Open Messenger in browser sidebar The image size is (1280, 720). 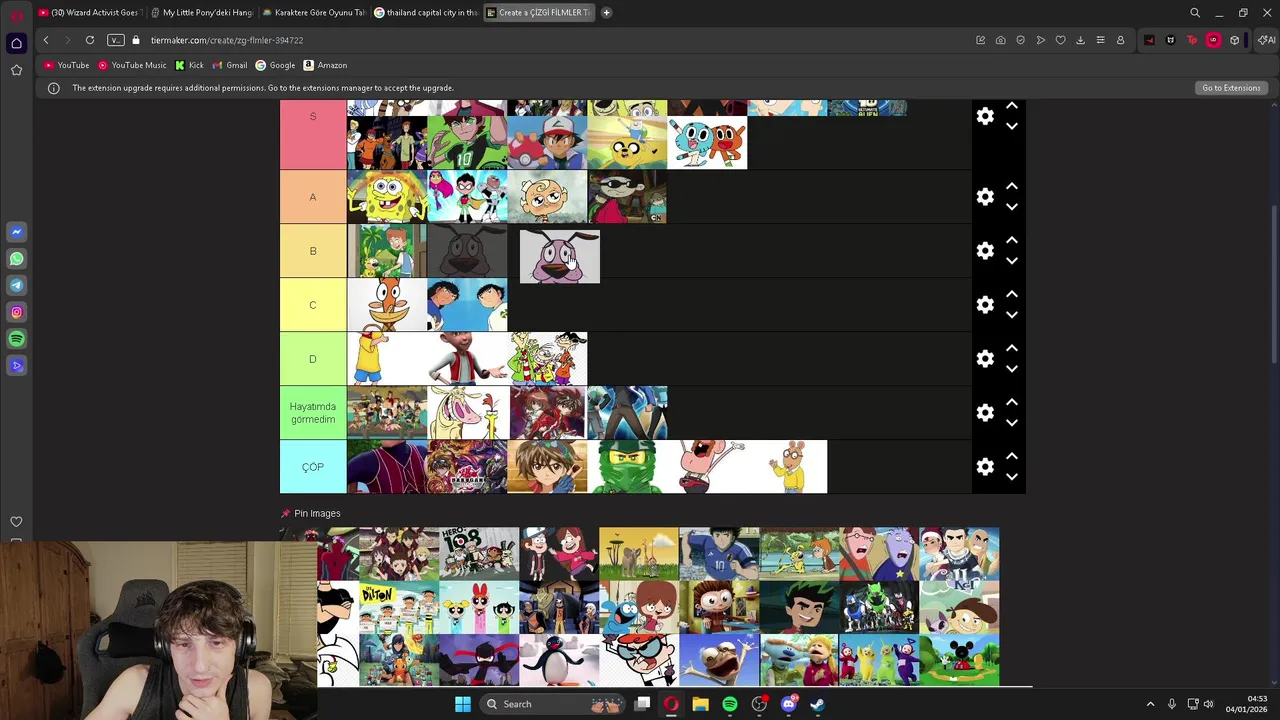point(16,232)
